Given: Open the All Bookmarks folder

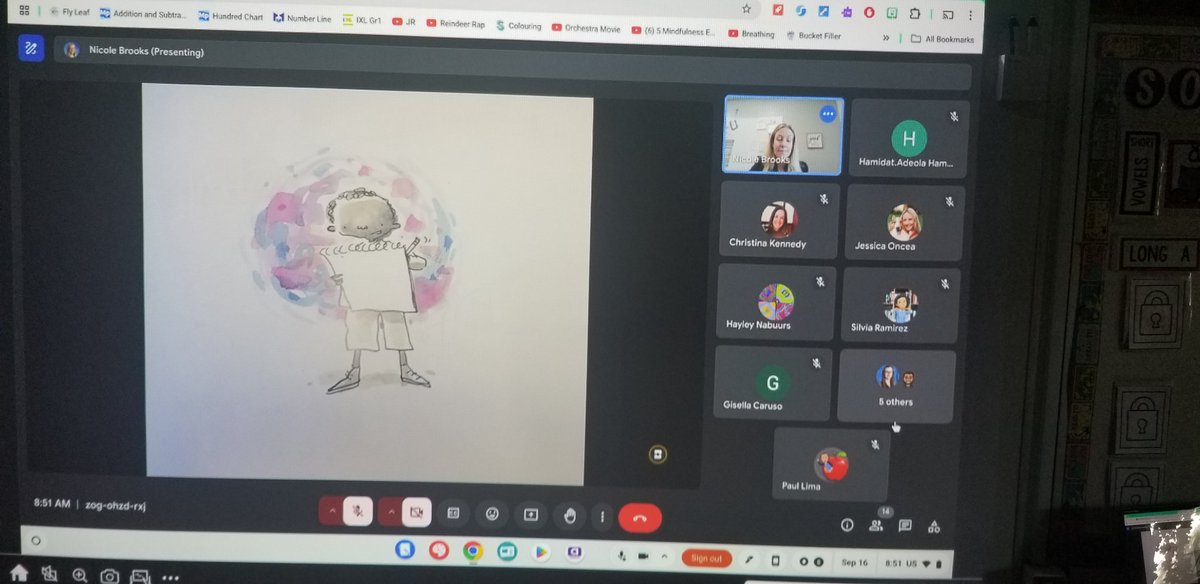Looking at the screenshot, I should [941, 39].
